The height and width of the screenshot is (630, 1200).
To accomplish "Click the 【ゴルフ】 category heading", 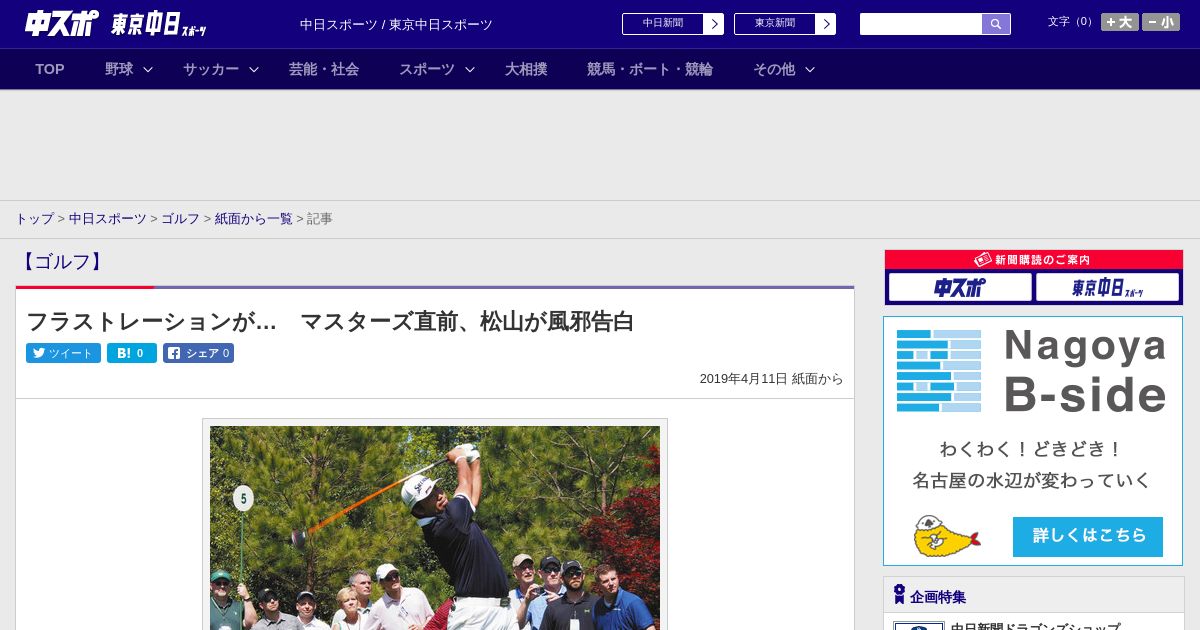I will pos(62,262).
